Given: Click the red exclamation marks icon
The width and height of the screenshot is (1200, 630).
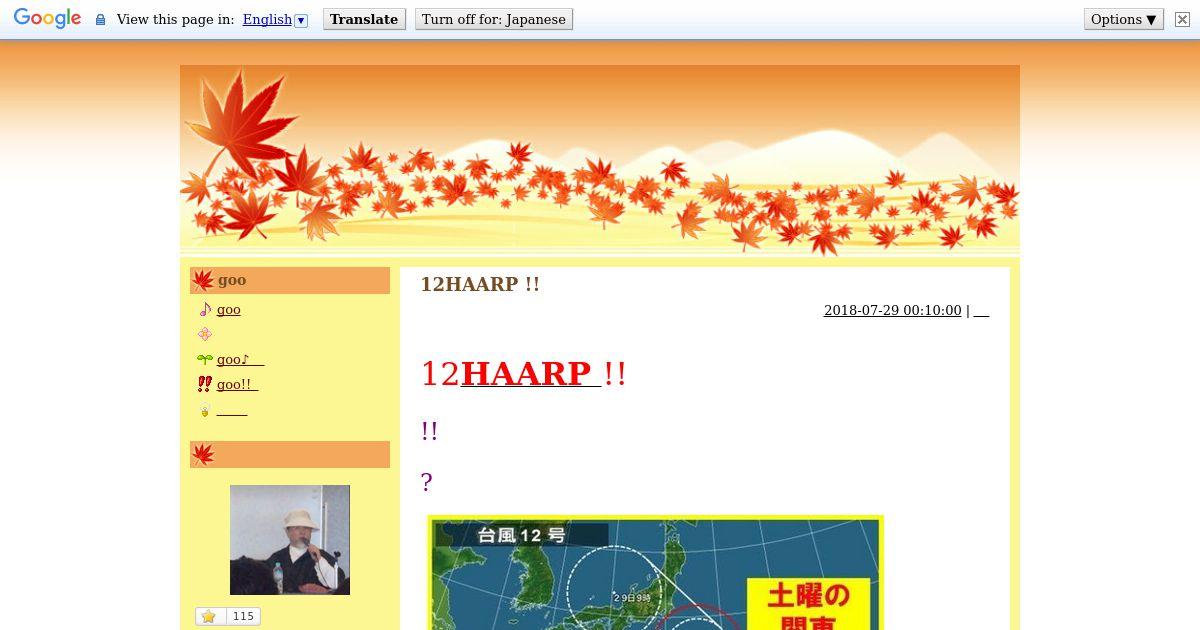Looking at the screenshot, I should tap(205, 384).
